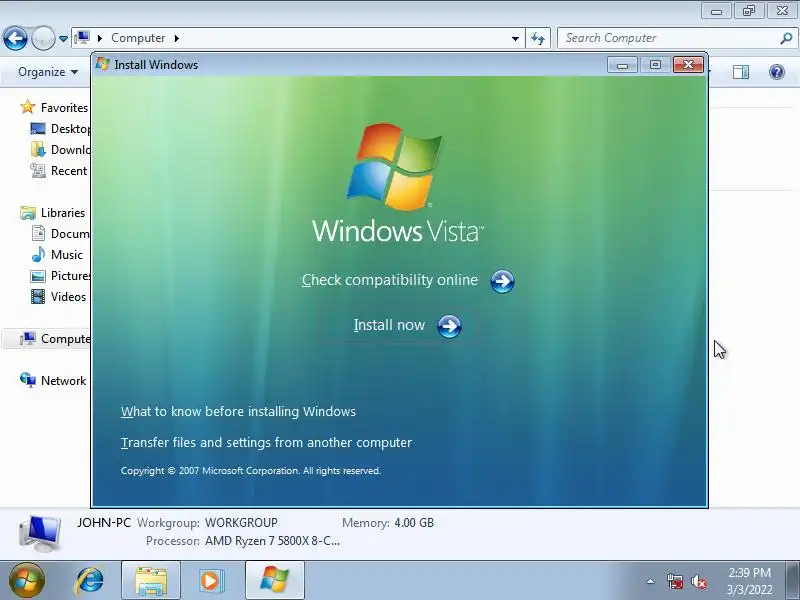Show hidden tray icons arrow
Viewport: 800px width, 600px height.
pyautogui.click(x=651, y=581)
